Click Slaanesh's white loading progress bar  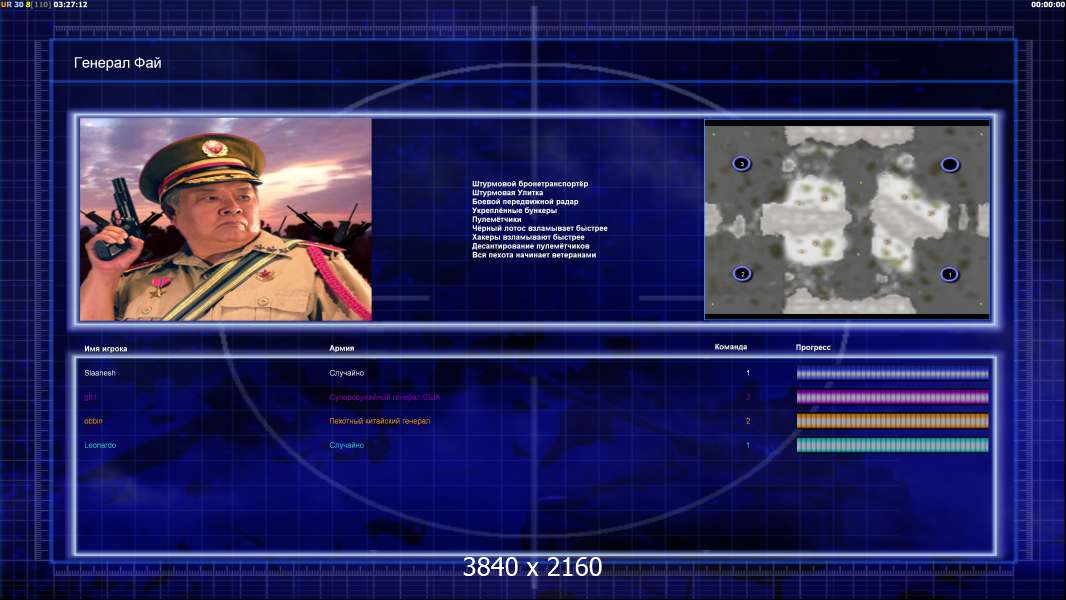892,373
